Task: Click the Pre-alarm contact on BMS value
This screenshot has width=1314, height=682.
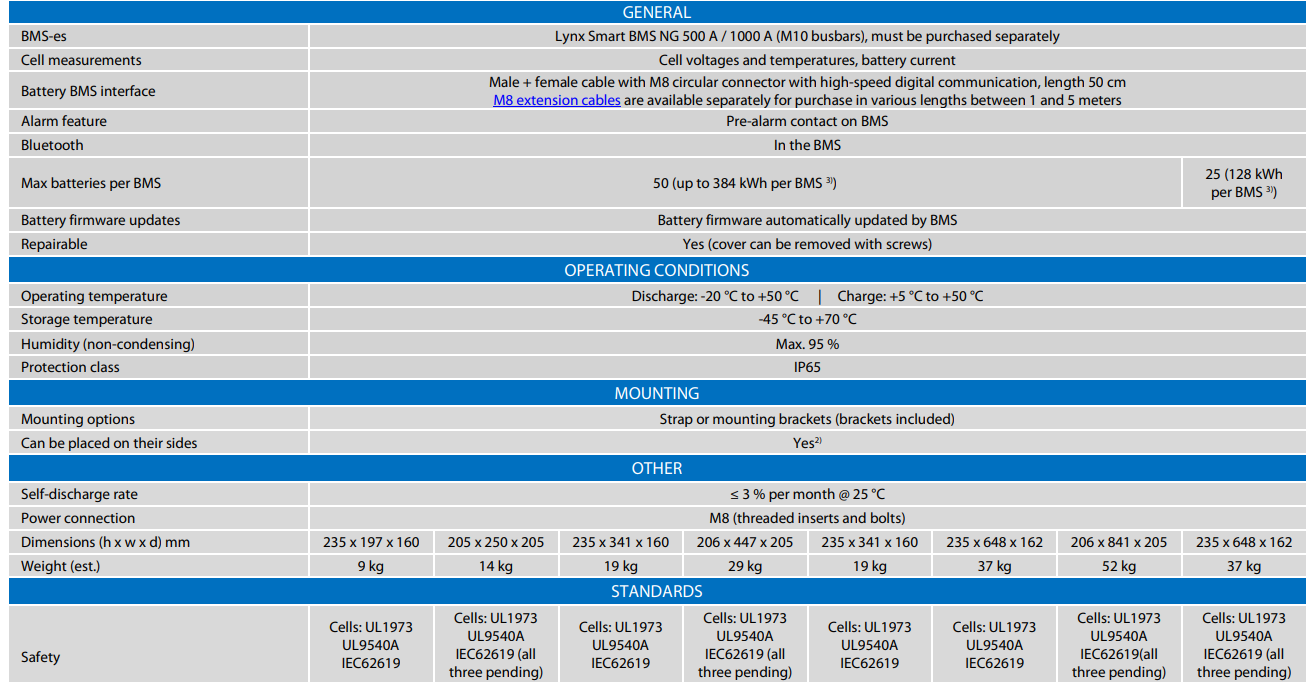Action: click(x=806, y=121)
